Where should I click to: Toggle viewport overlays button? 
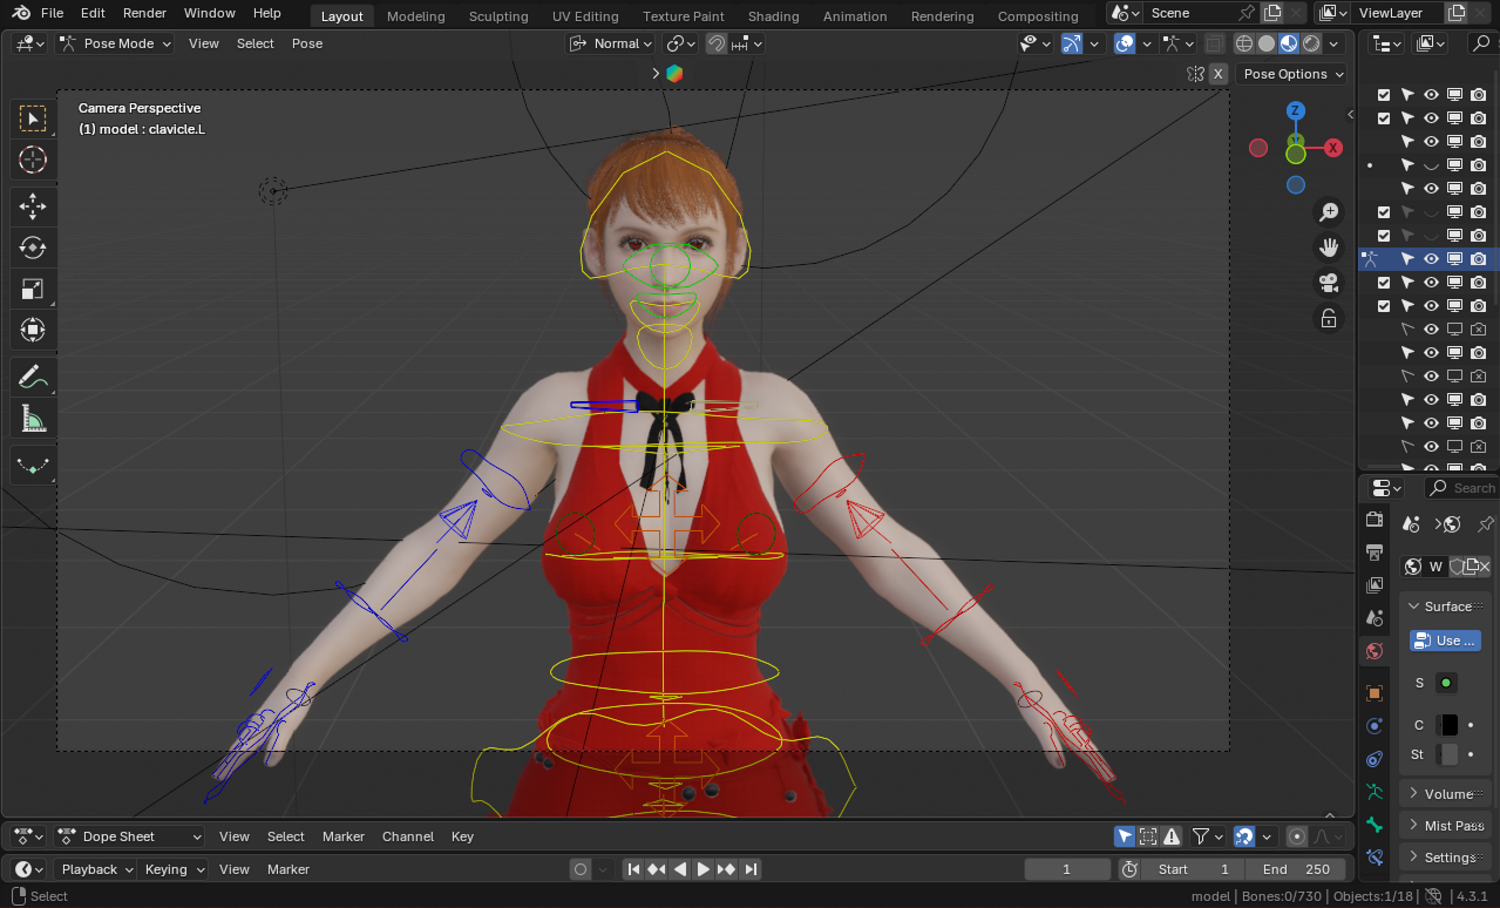coord(1125,44)
